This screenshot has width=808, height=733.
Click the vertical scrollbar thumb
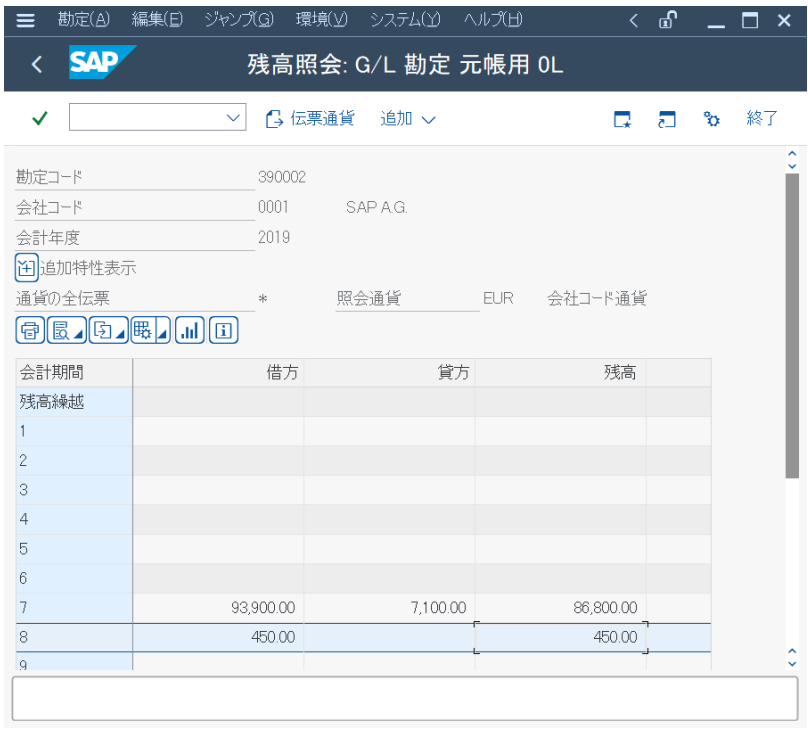click(792, 326)
